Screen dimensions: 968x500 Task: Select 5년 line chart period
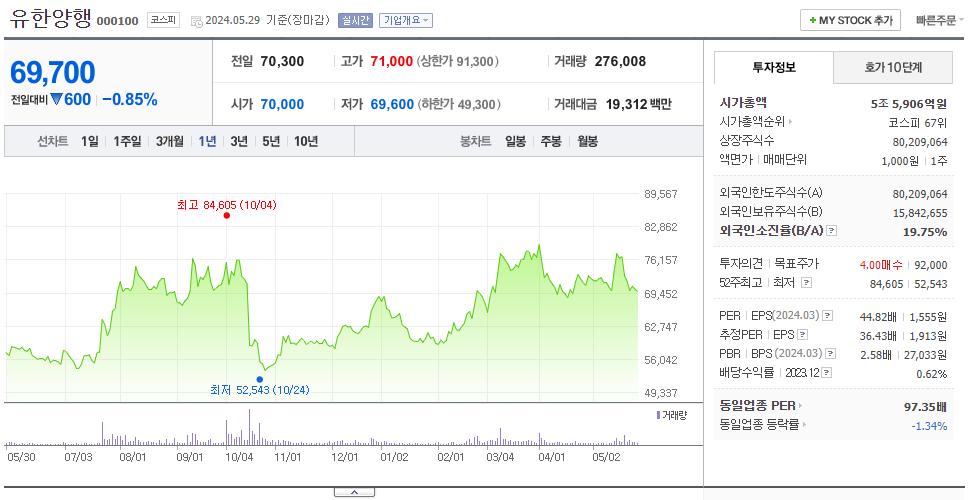[271, 141]
